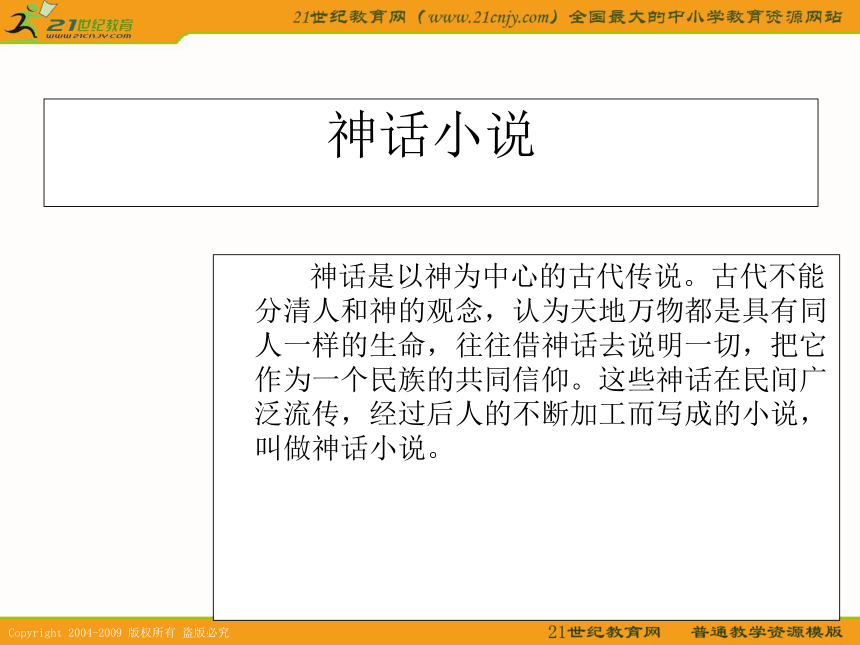Click the header slogan 全国最大的中小学教育资源网站
860x645 pixels.
705,17
